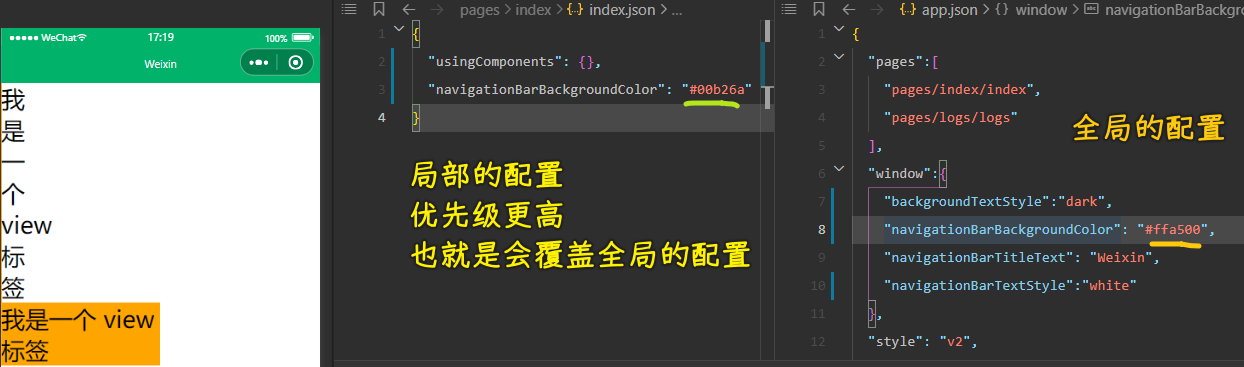Go forward with the arrow in index.json editor
The width and height of the screenshot is (1244, 367).
(438, 10)
